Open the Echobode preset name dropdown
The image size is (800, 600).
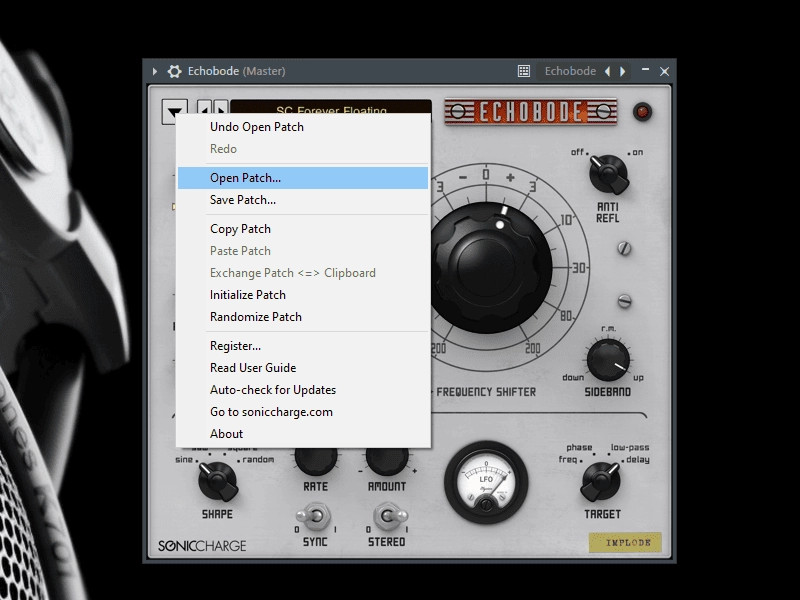[570, 71]
